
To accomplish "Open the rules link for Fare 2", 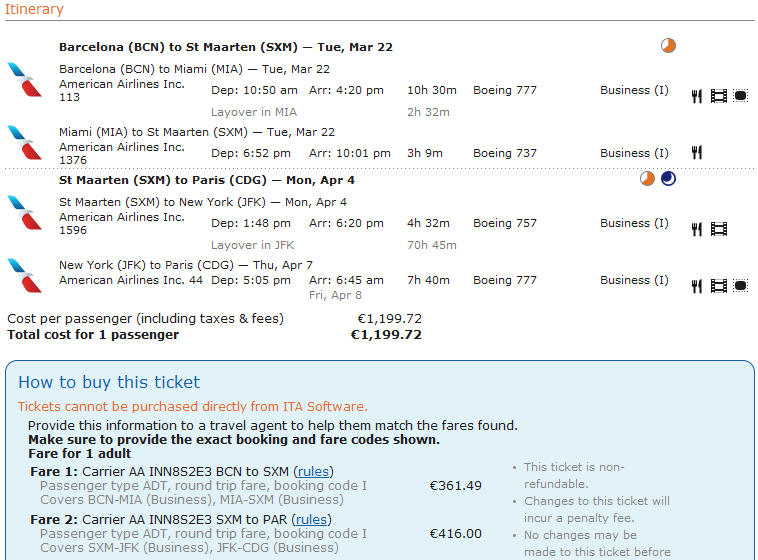I will tap(311, 520).
